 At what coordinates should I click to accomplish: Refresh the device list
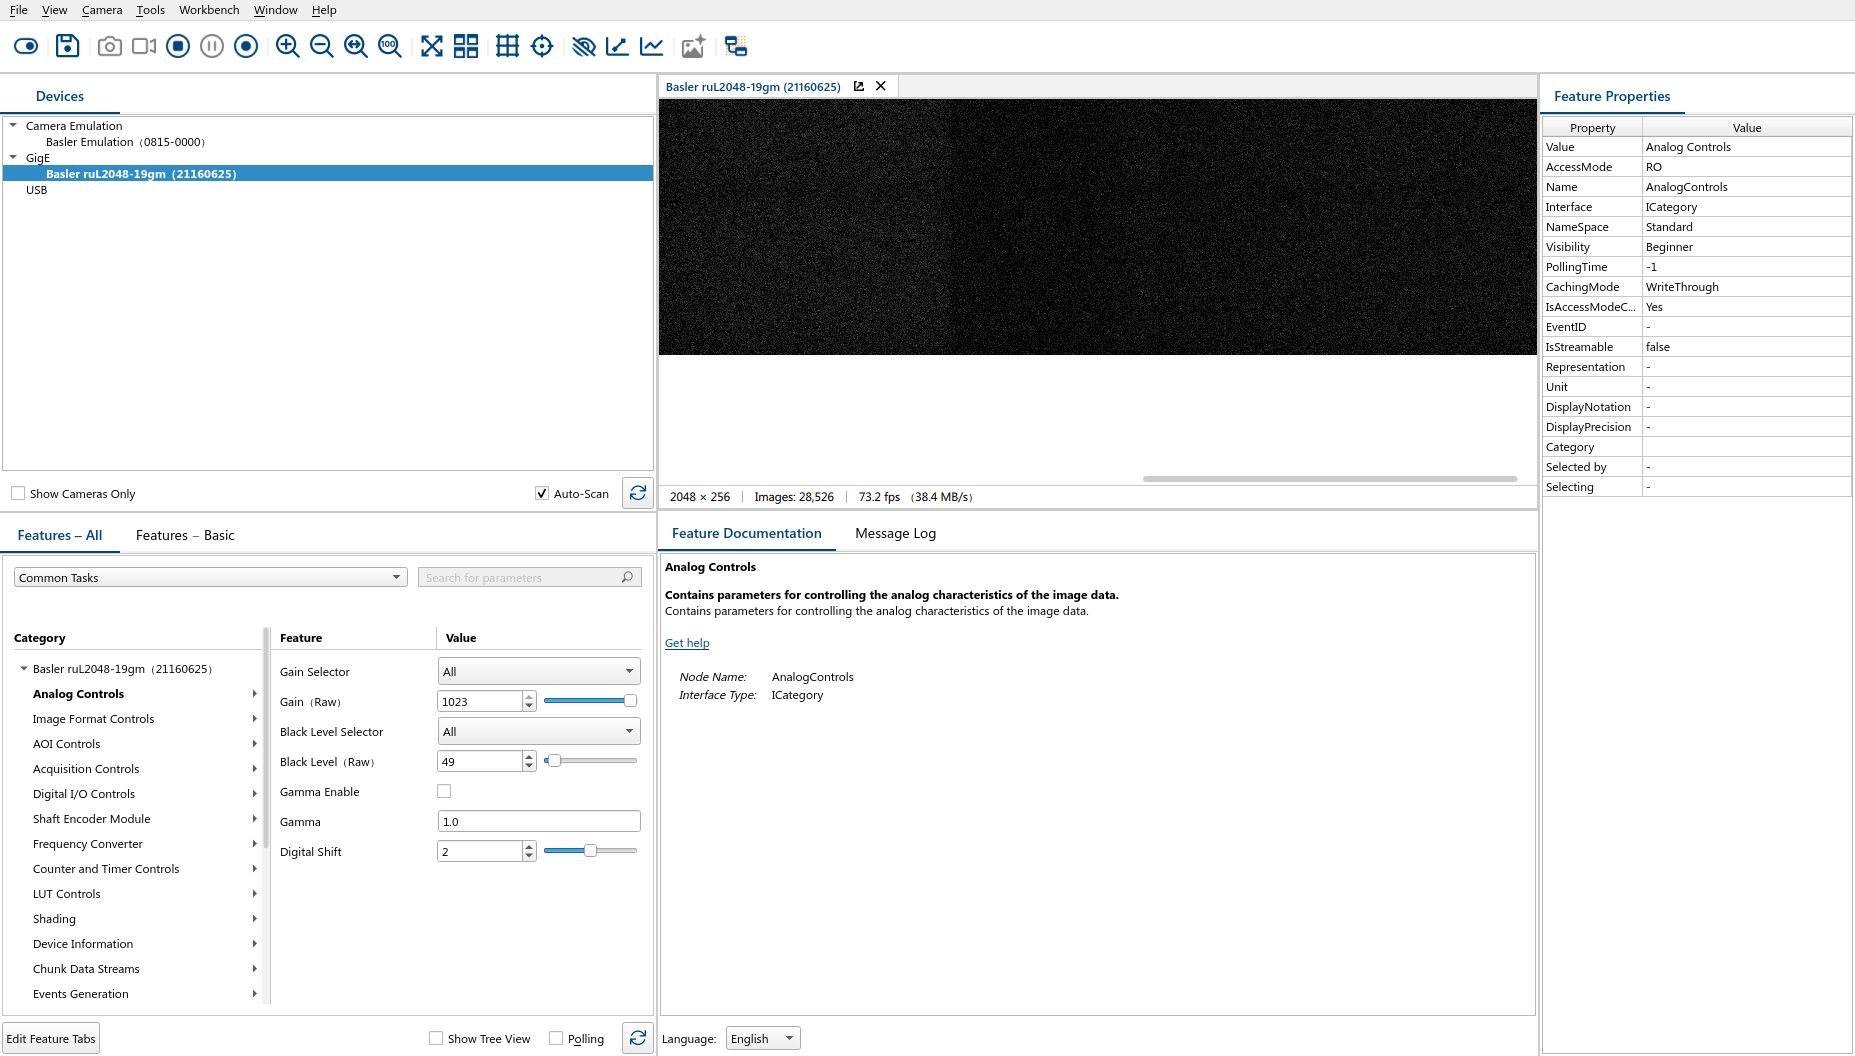638,493
